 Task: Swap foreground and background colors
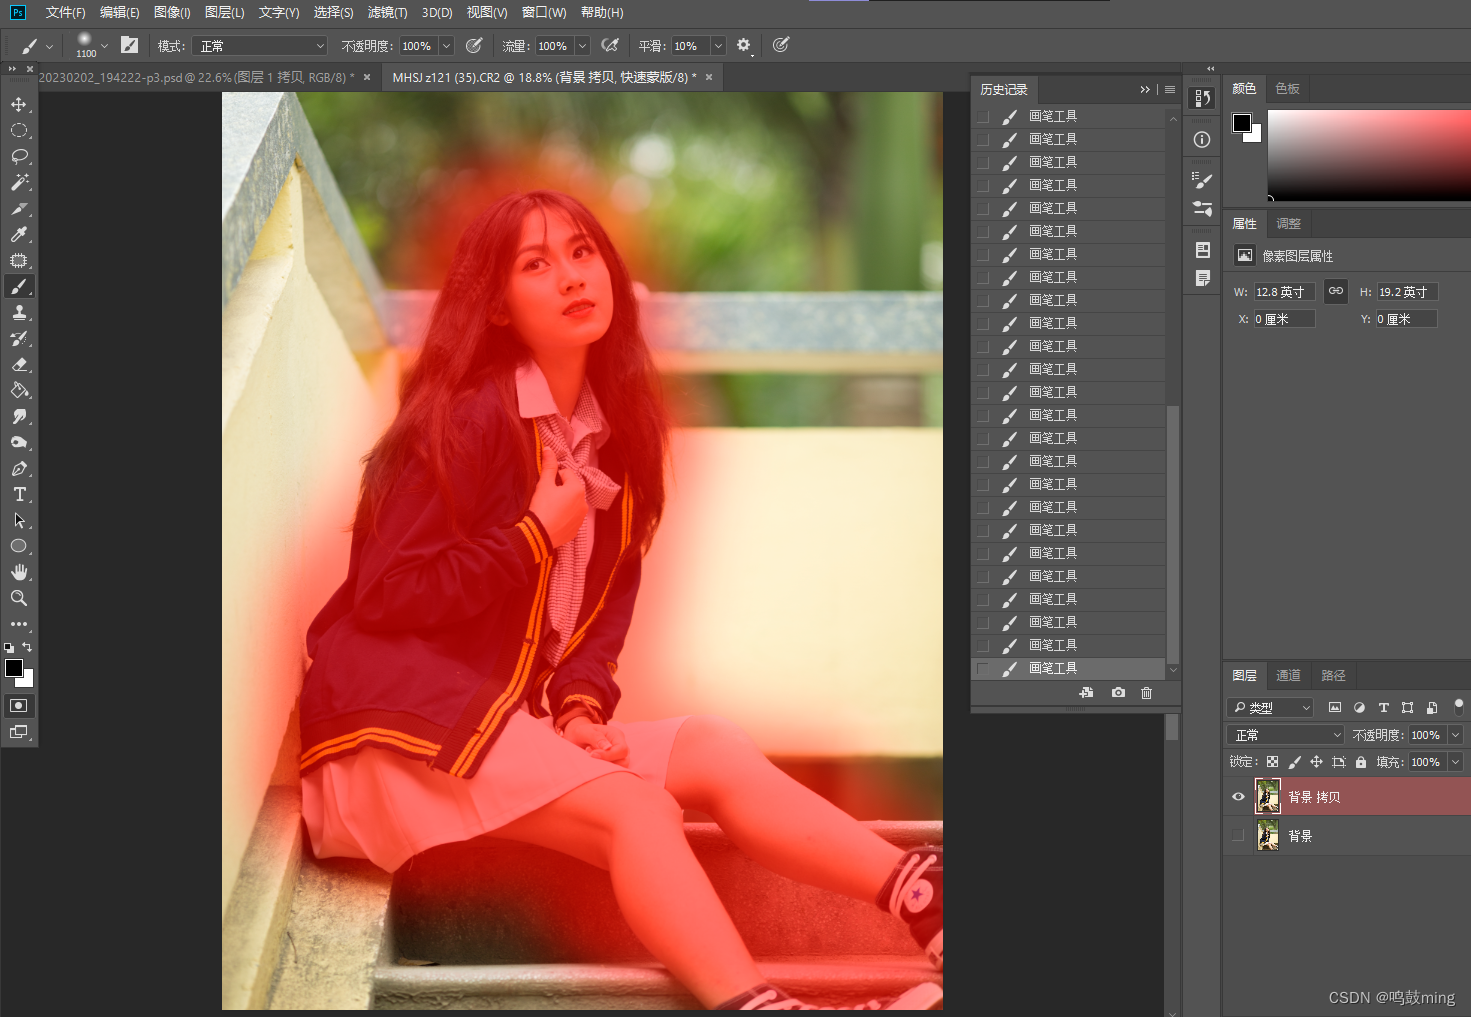(x=28, y=647)
